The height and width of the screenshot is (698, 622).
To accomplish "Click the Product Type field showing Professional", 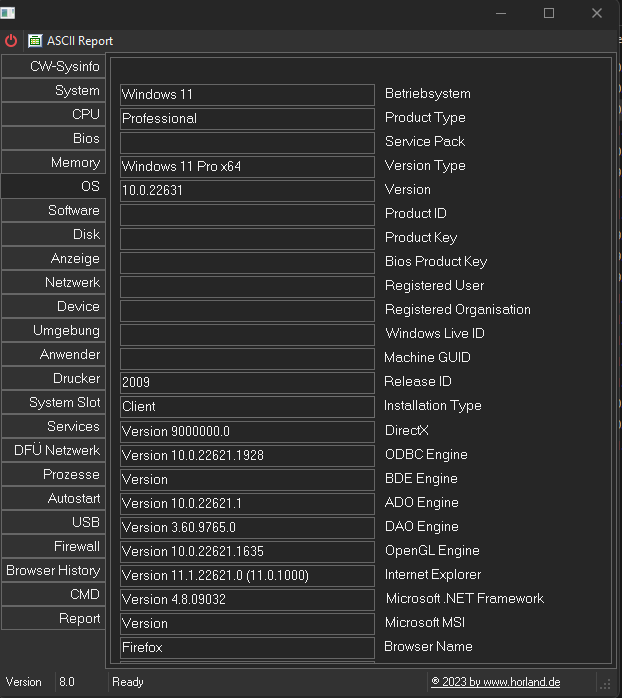I will click(247, 118).
